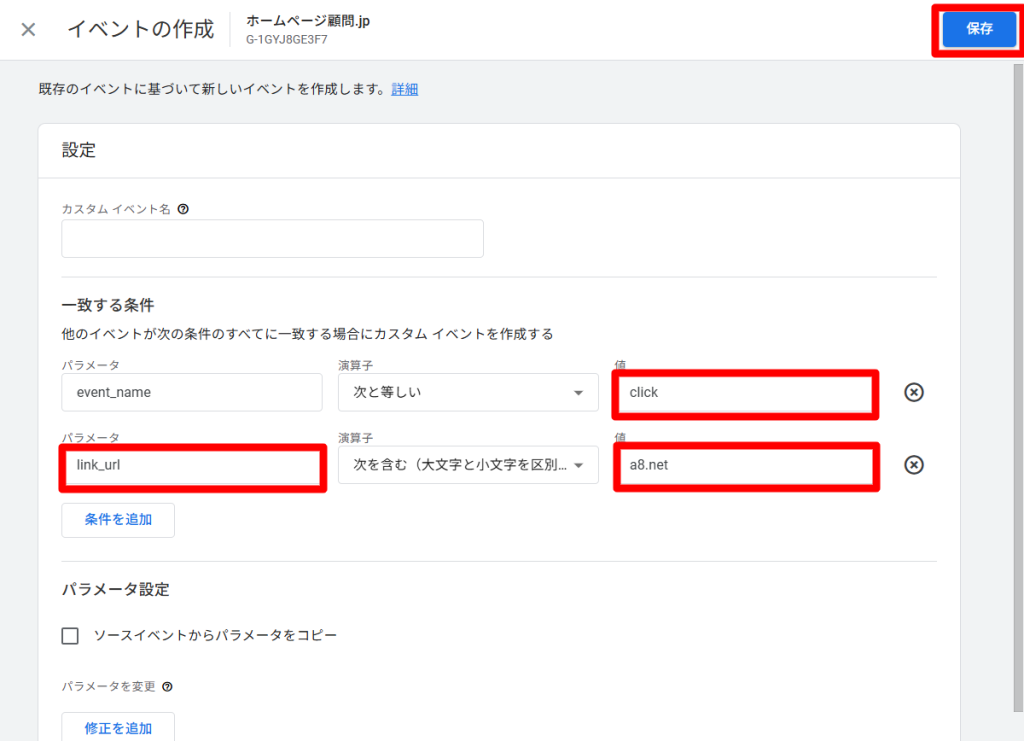
Task: Open the 詳細 details link
Action: tap(404, 89)
